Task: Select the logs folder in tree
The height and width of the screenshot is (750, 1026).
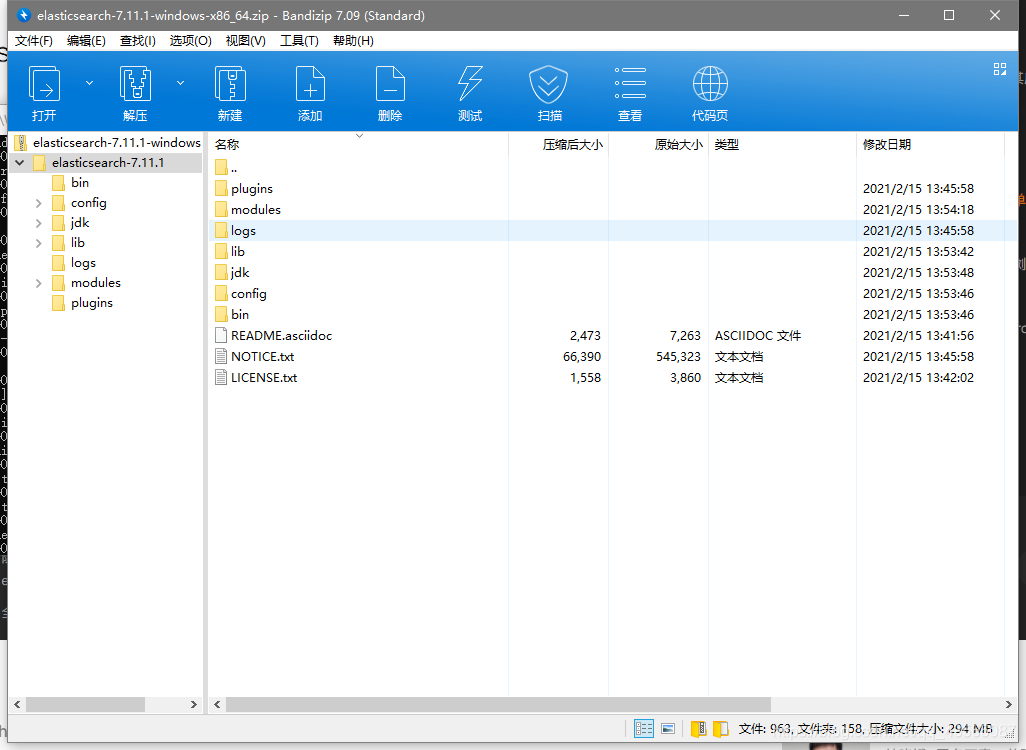Action: click(x=73, y=262)
